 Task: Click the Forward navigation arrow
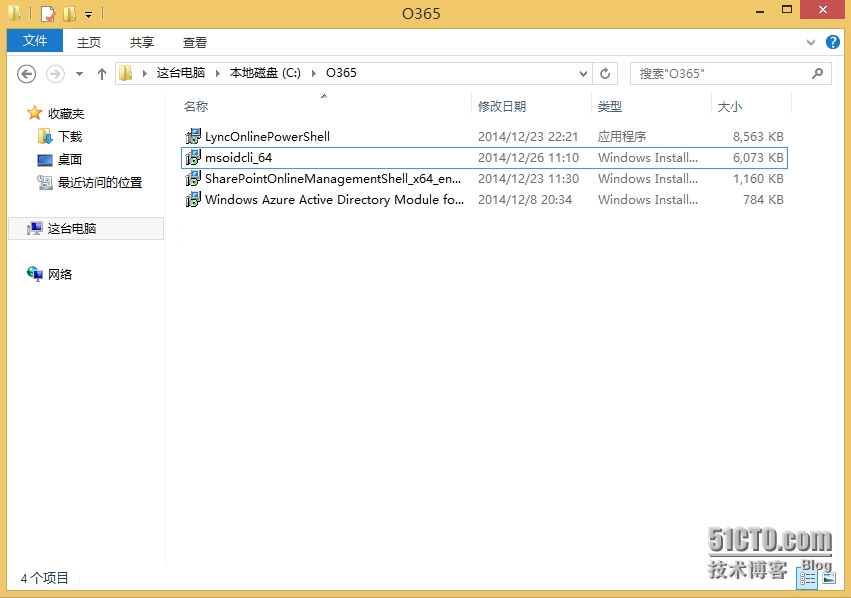click(55, 73)
